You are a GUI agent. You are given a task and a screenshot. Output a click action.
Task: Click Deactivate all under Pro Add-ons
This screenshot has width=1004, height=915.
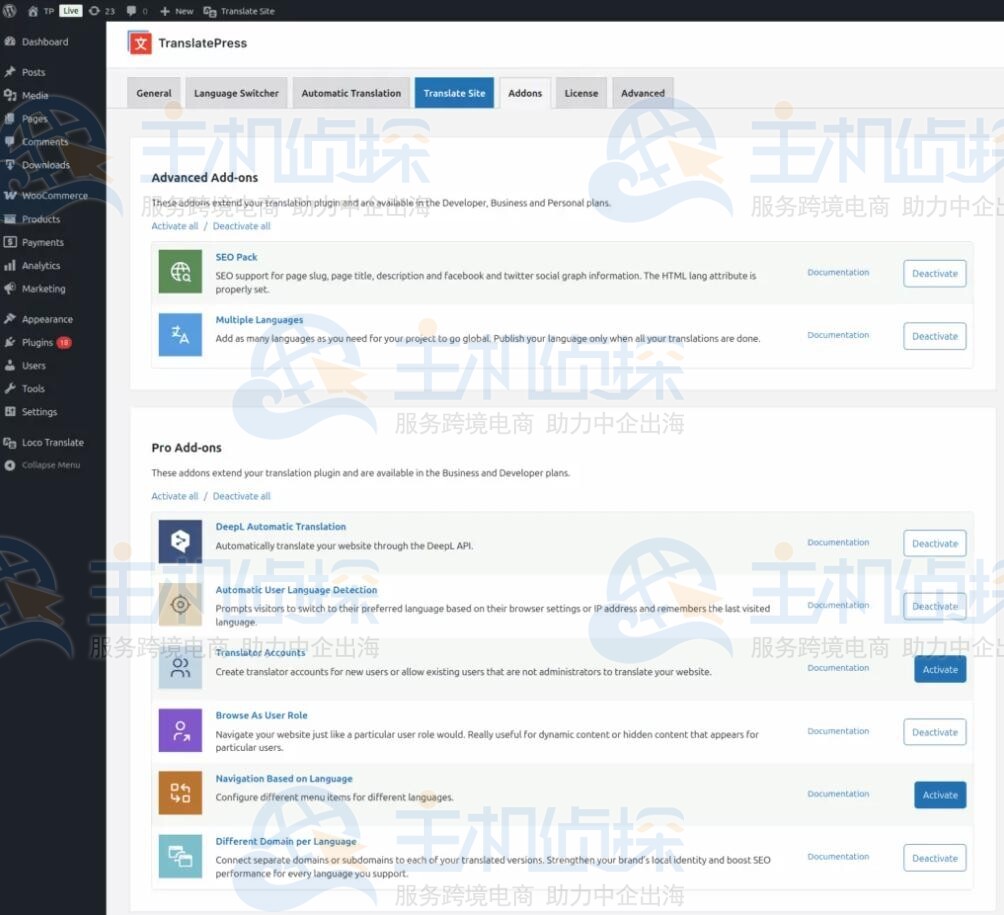pyautogui.click(x=241, y=496)
